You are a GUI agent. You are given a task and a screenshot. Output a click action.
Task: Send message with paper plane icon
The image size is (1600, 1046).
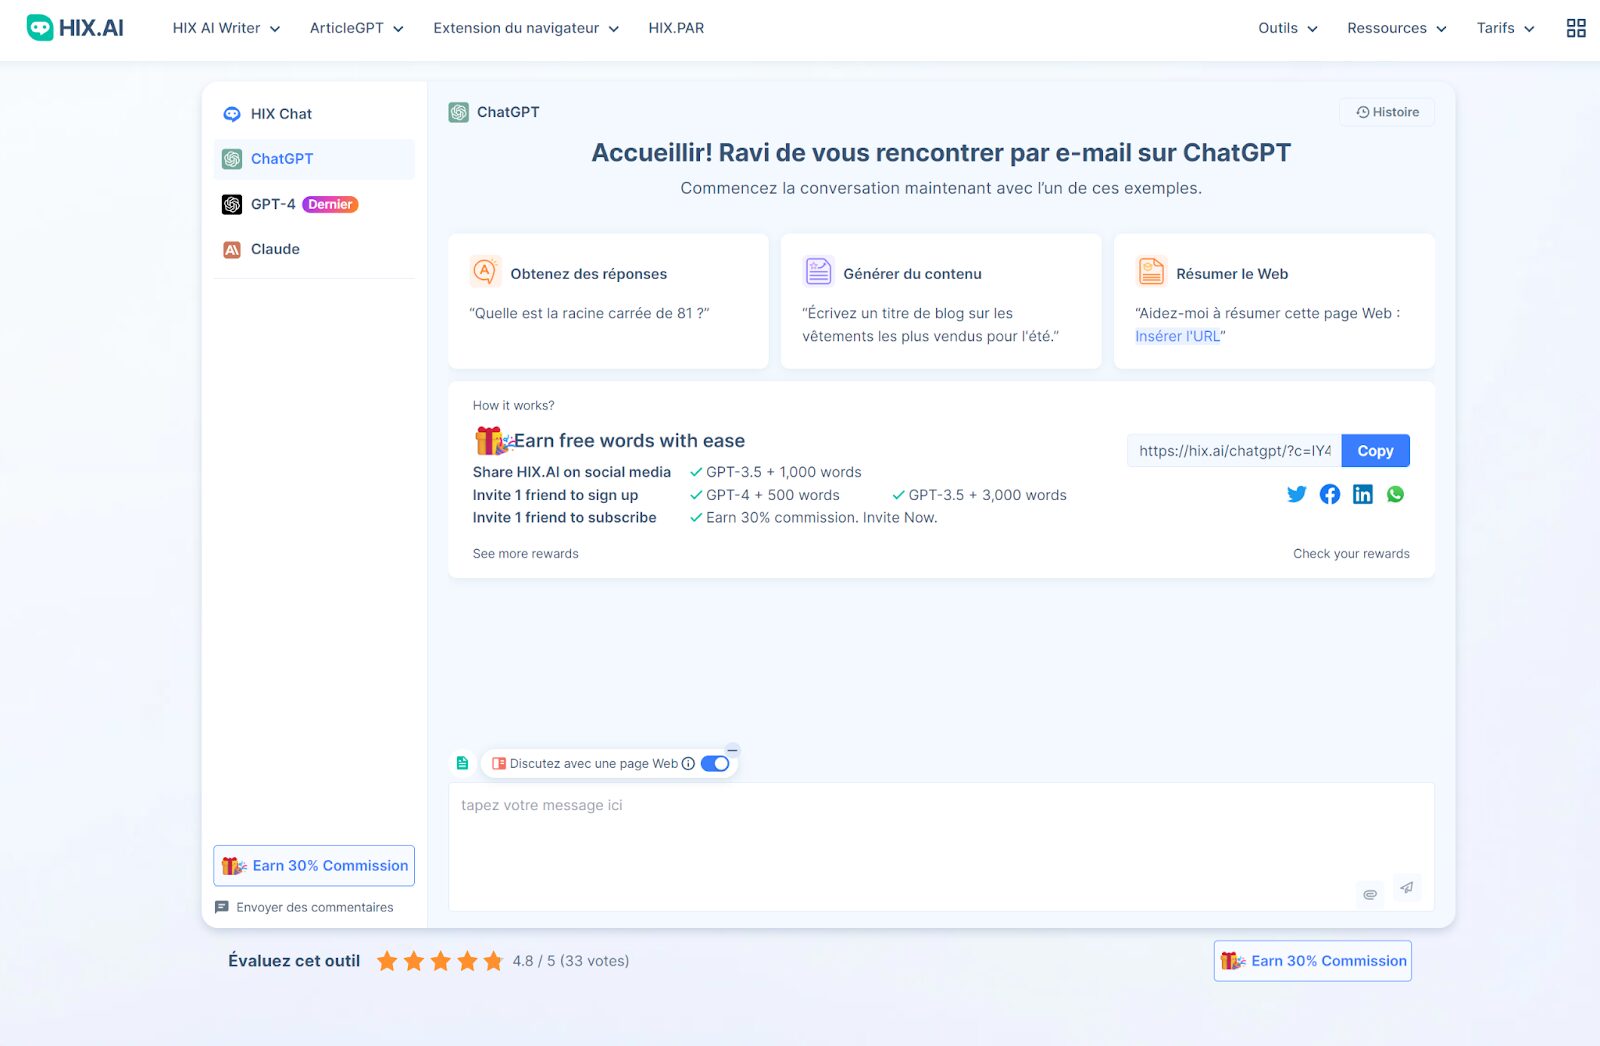1406,888
